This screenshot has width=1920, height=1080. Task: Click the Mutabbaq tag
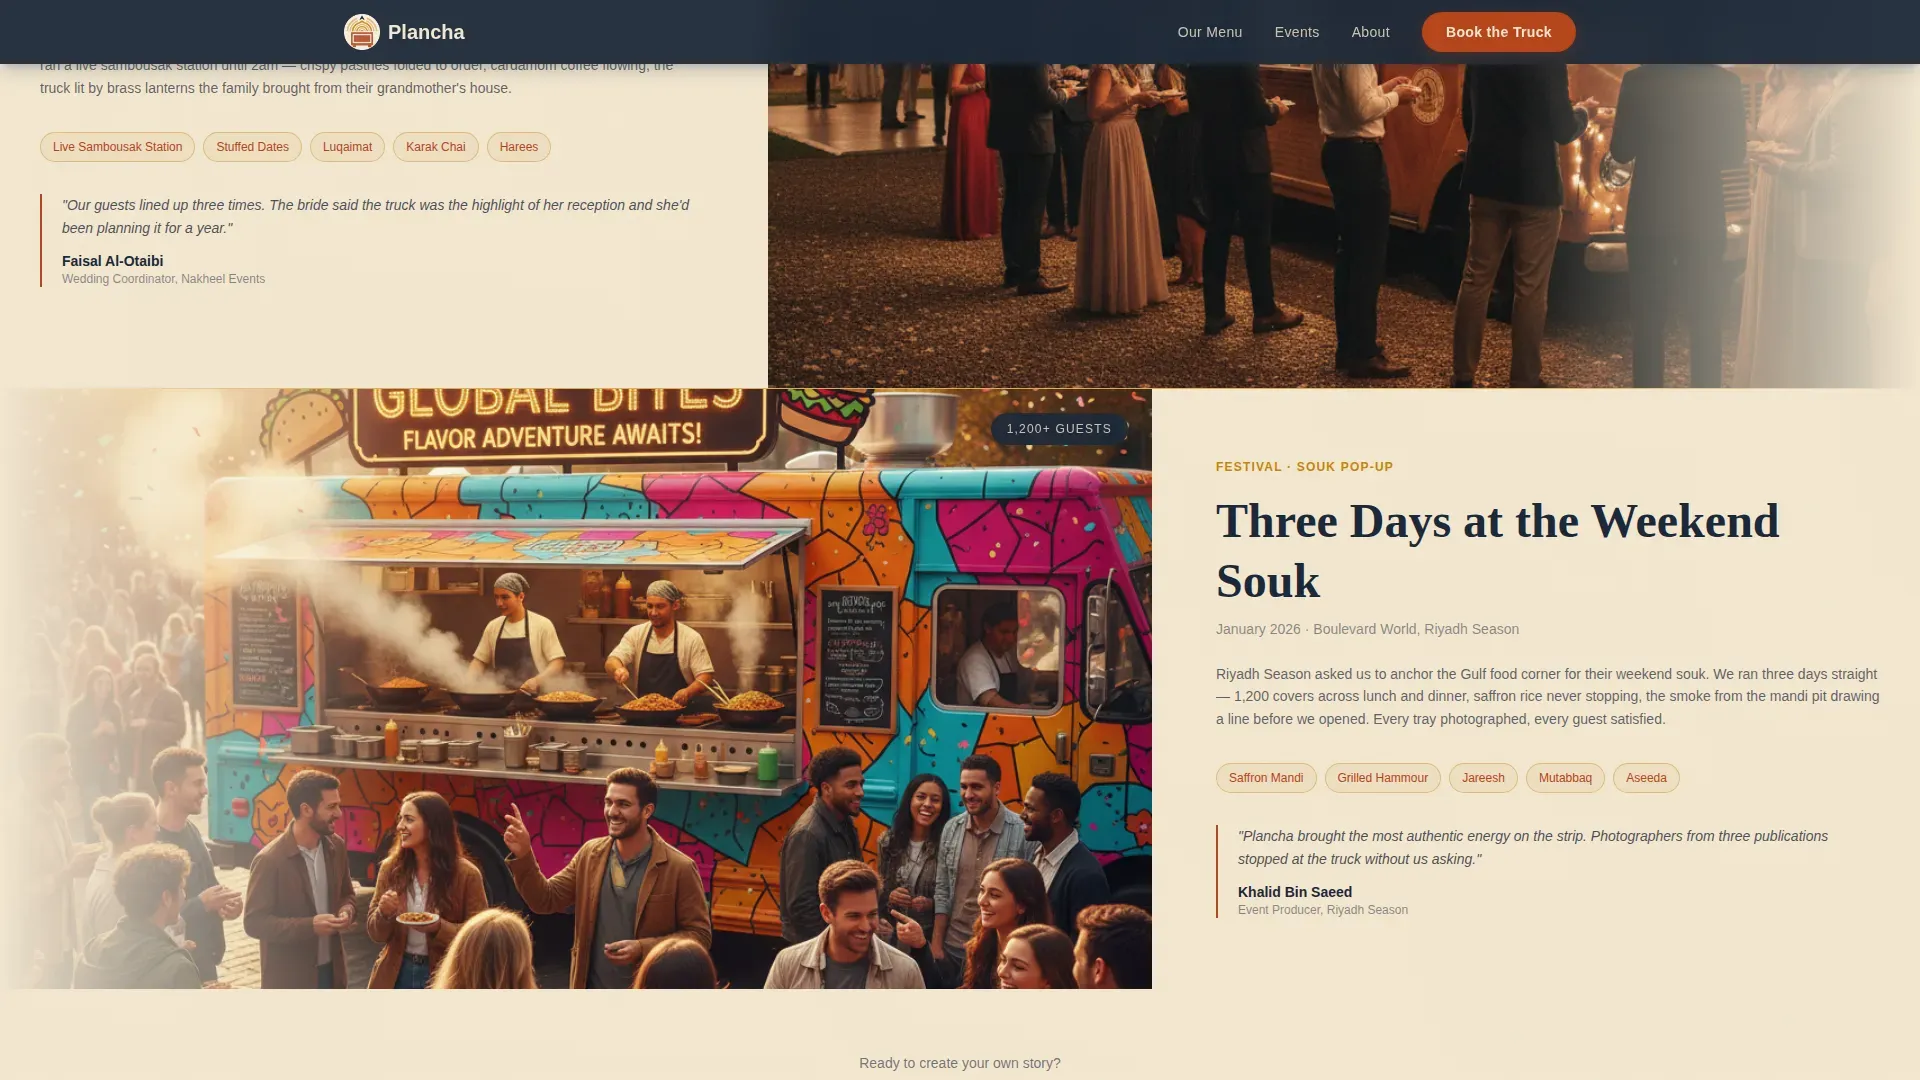click(1564, 778)
